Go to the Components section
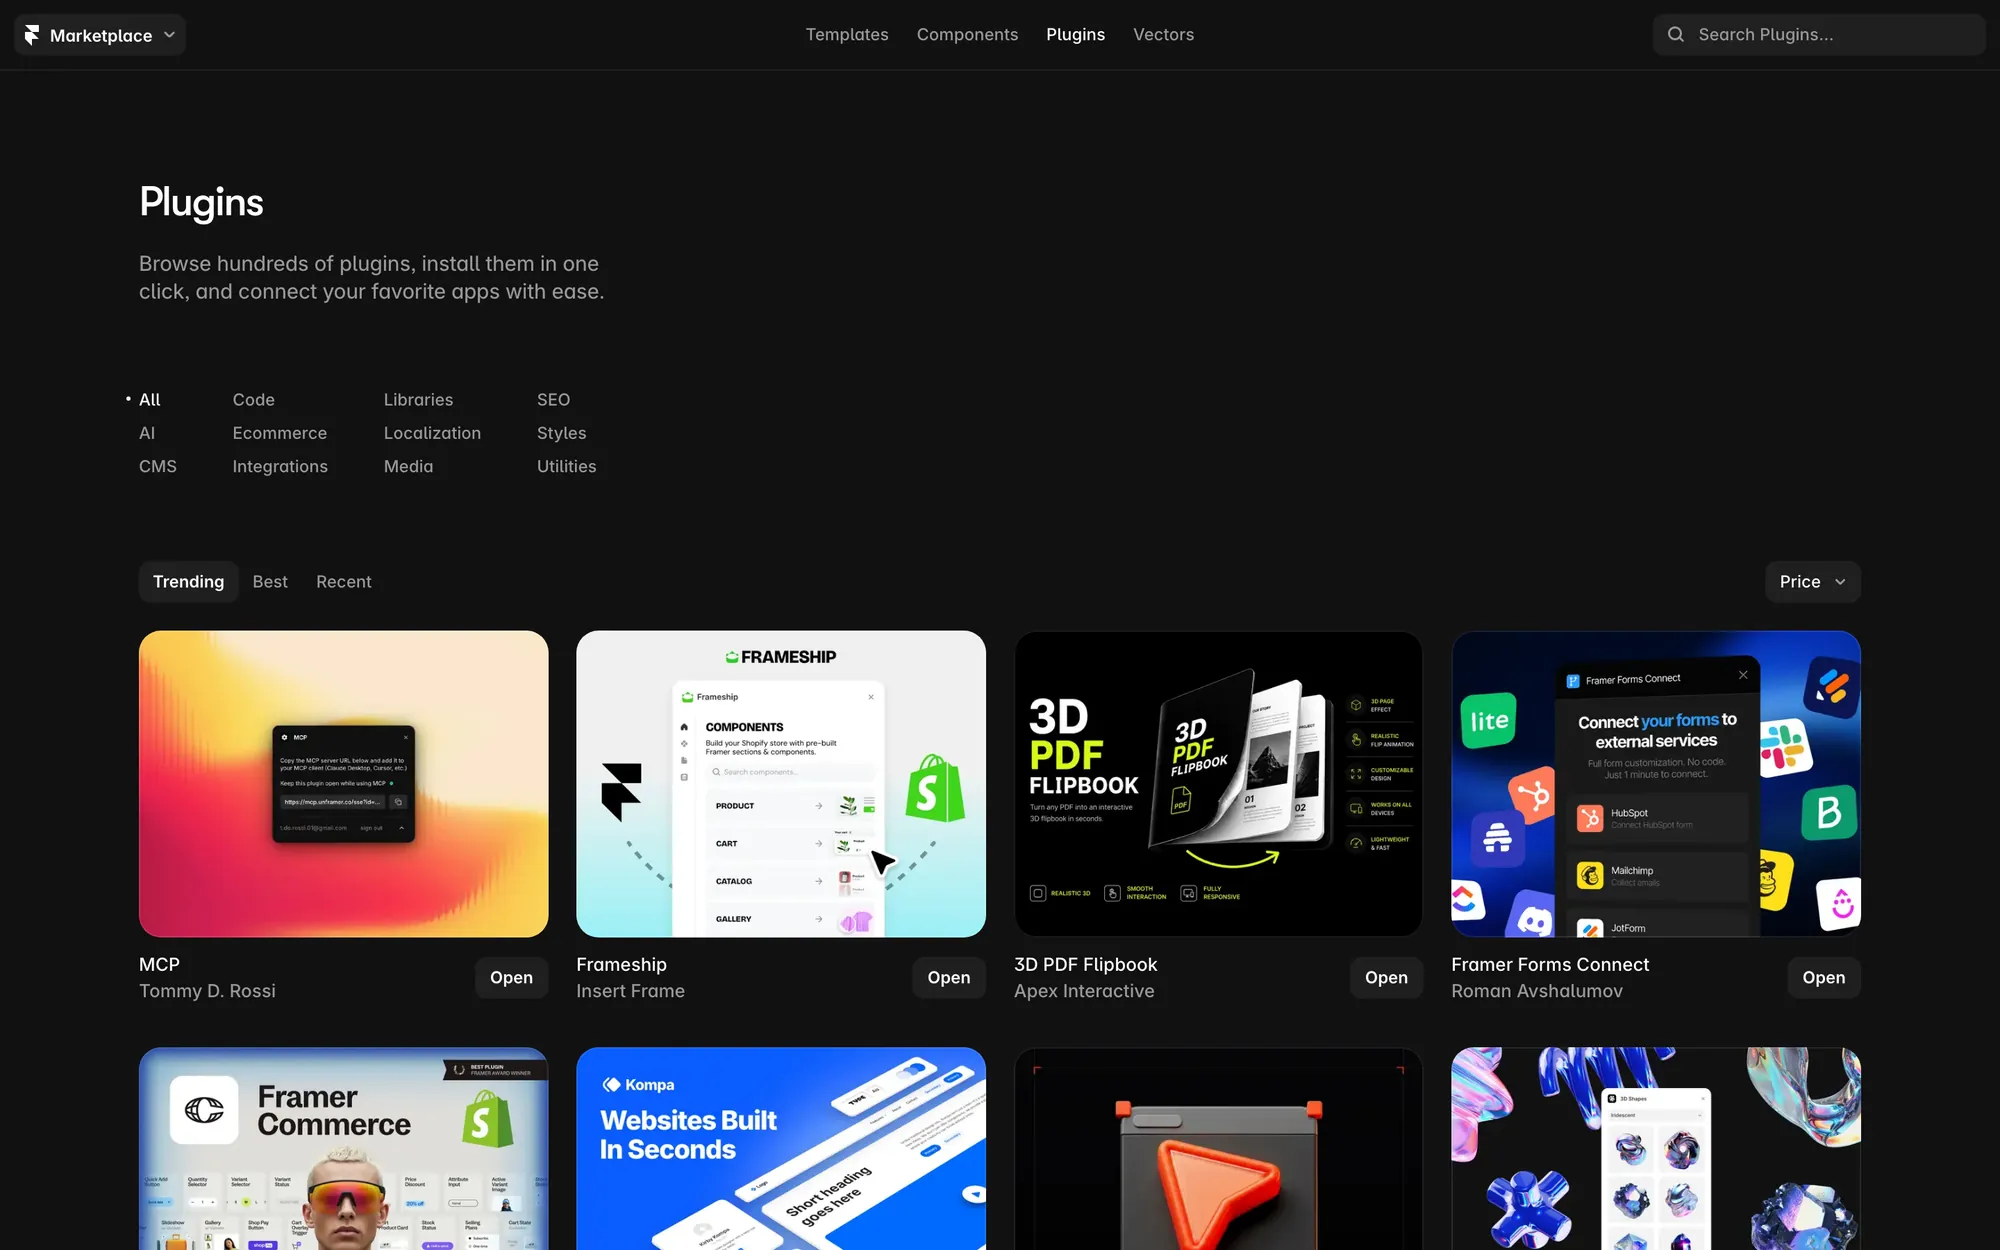 coord(967,35)
